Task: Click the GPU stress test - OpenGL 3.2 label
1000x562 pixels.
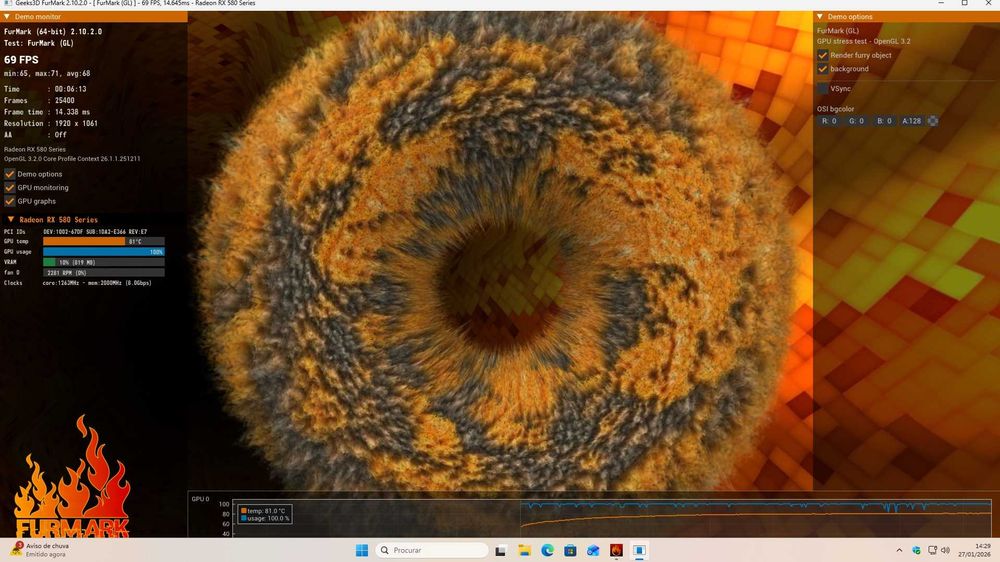Action: point(864,41)
